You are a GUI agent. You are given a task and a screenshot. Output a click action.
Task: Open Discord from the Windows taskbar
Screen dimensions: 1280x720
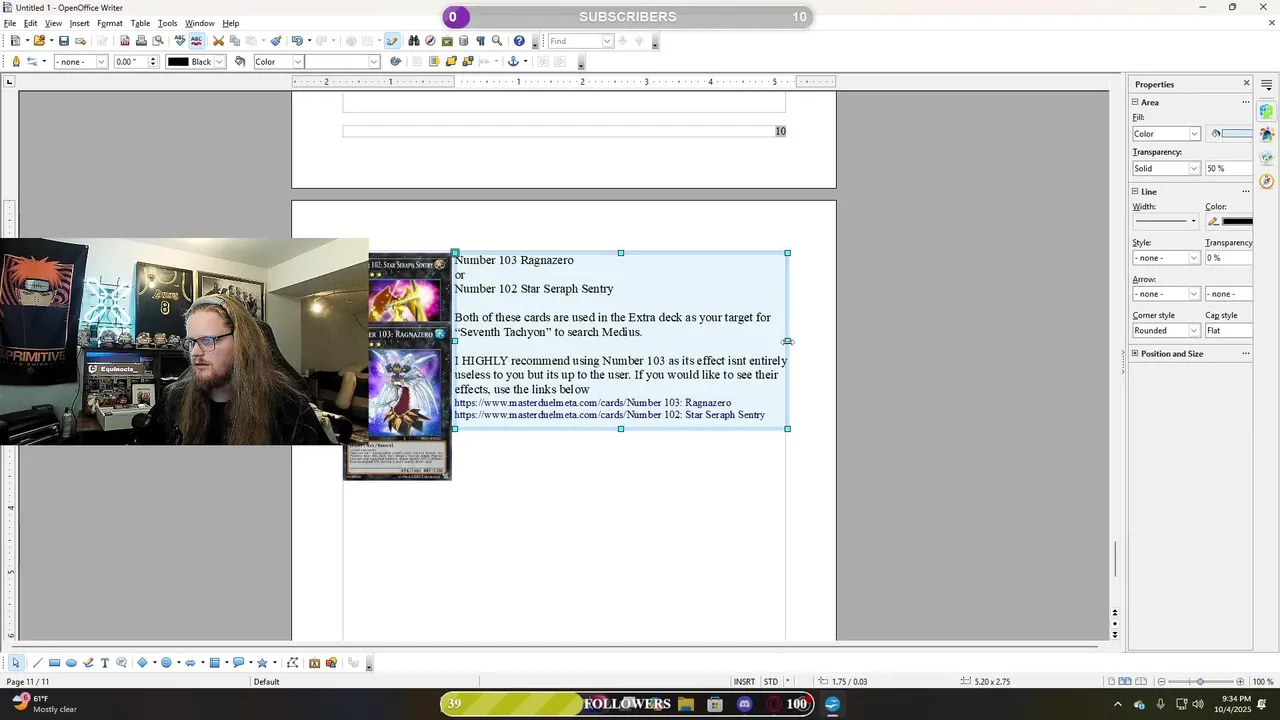tap(744, 704)
